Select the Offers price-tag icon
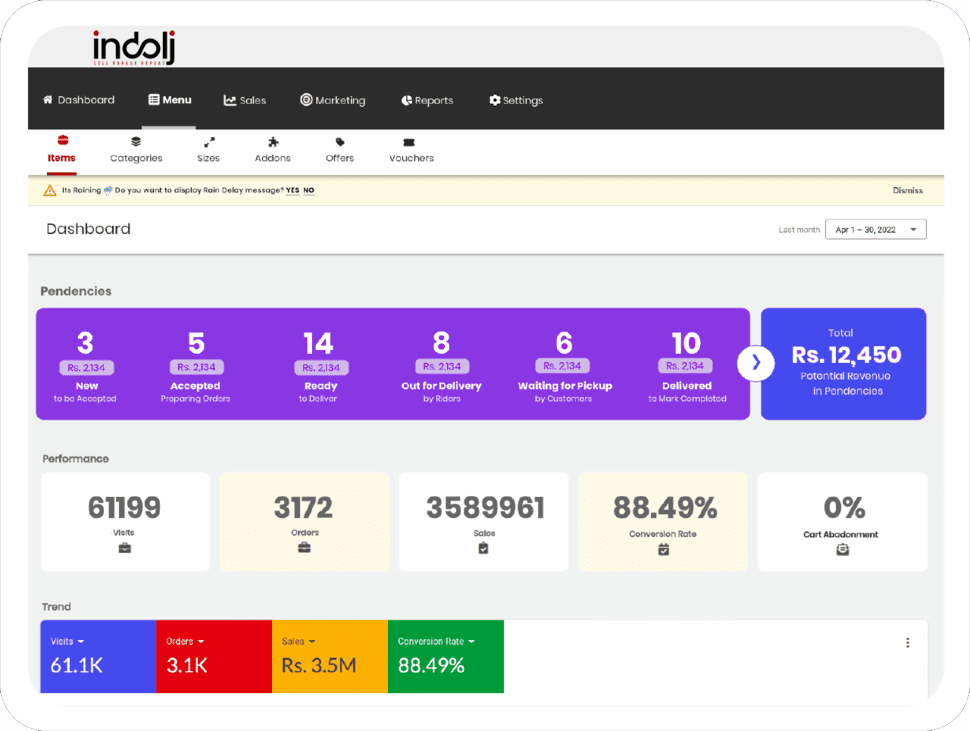This screenshot has height=731, width=970. tap(339, 143)
